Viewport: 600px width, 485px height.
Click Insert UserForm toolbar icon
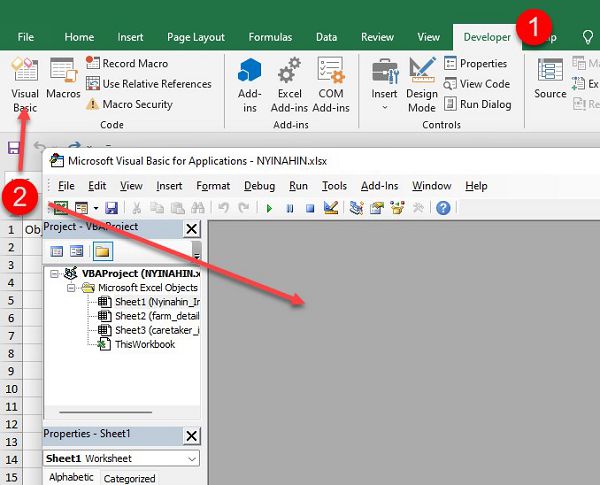click(82, 208)
